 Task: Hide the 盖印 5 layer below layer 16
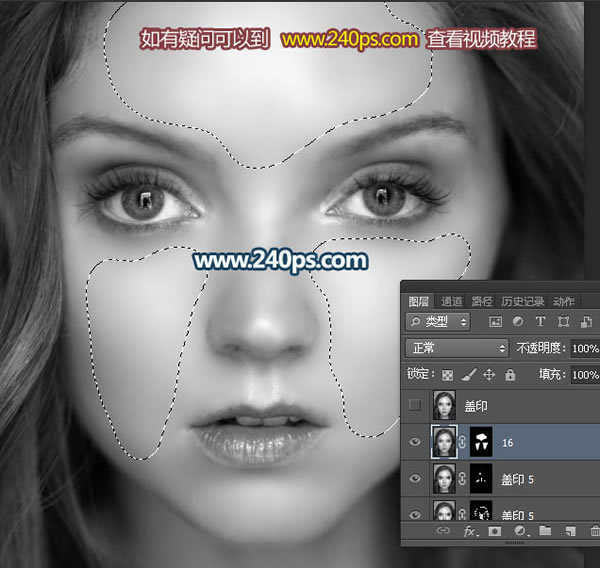(415, 478)
